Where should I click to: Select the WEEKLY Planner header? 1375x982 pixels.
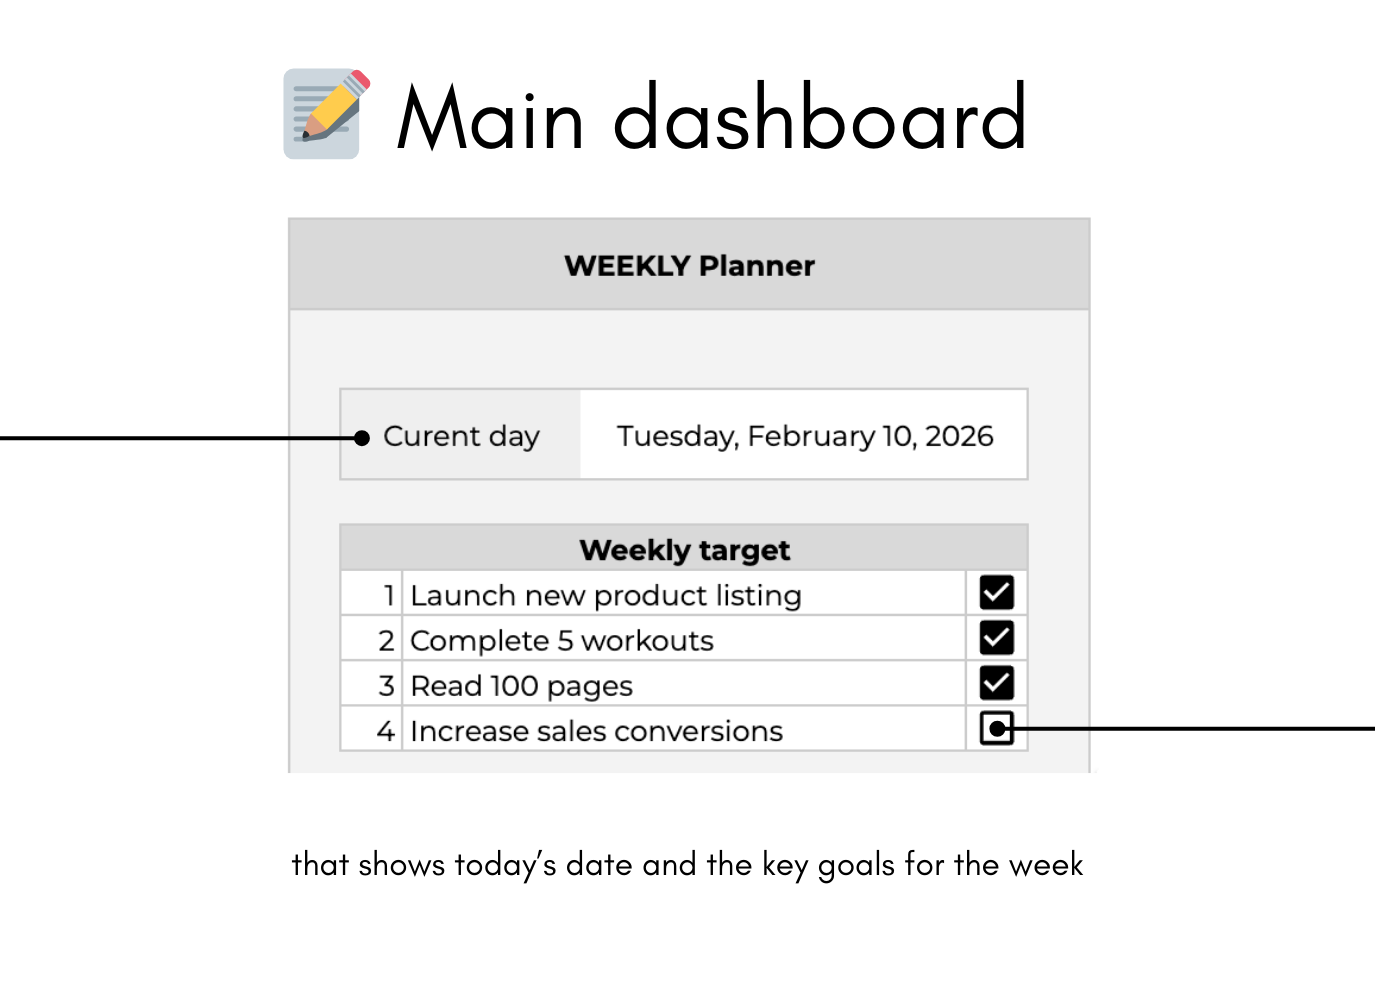click(x=689, y=265)
